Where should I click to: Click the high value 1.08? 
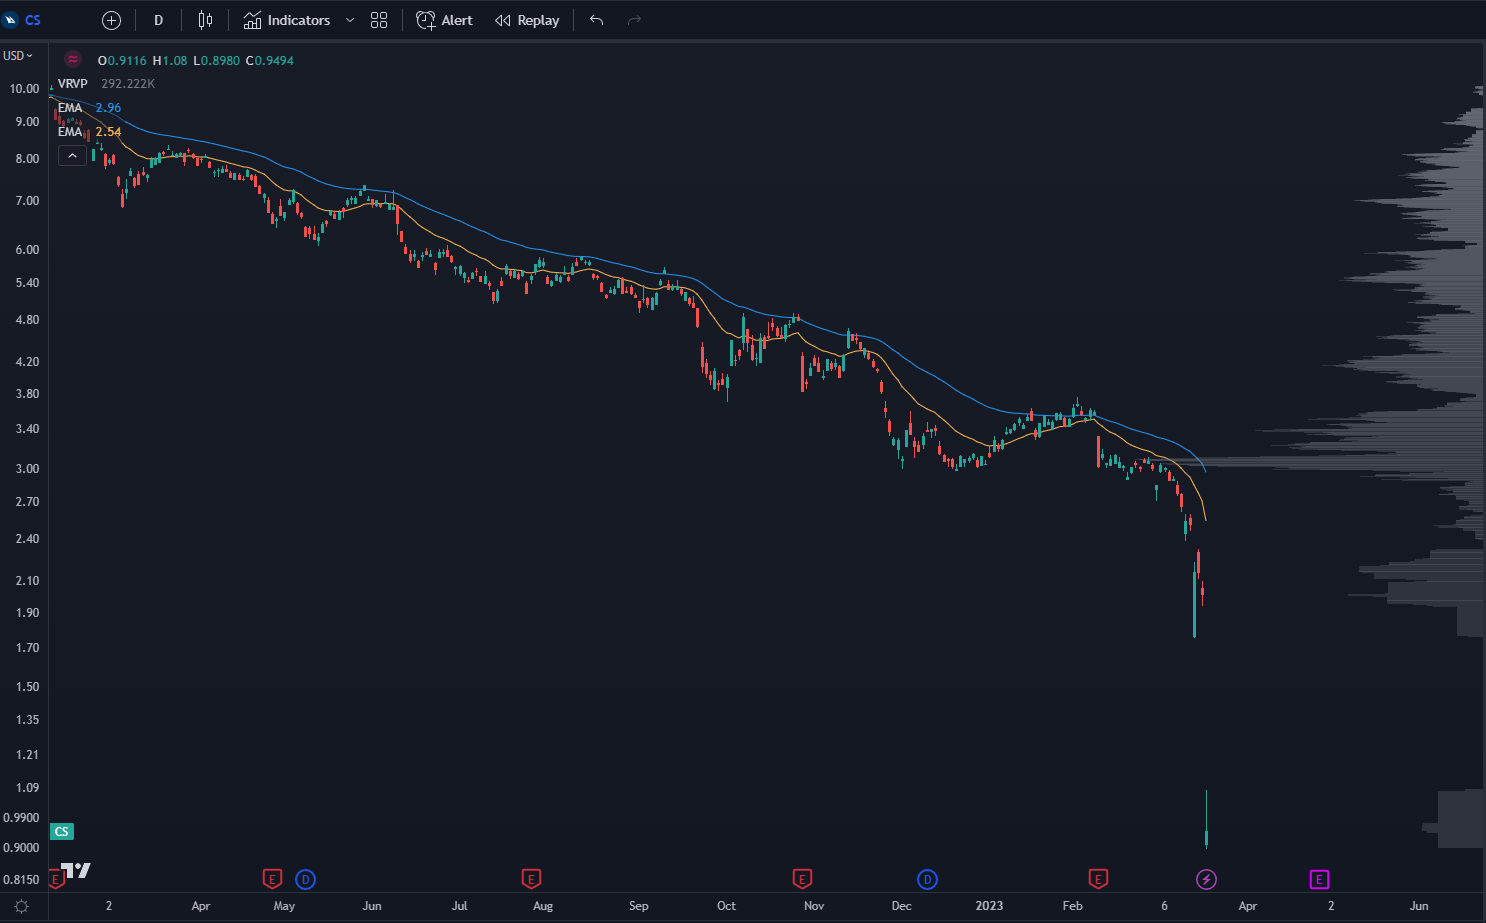175,61
